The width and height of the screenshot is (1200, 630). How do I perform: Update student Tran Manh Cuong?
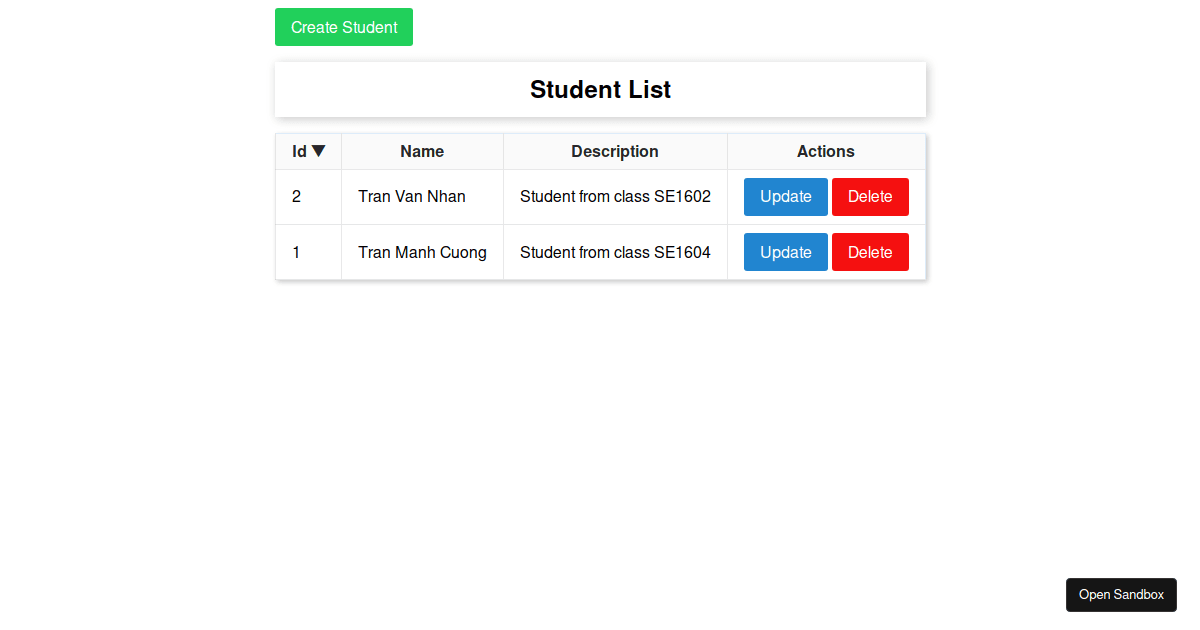(x=786, y=252)
